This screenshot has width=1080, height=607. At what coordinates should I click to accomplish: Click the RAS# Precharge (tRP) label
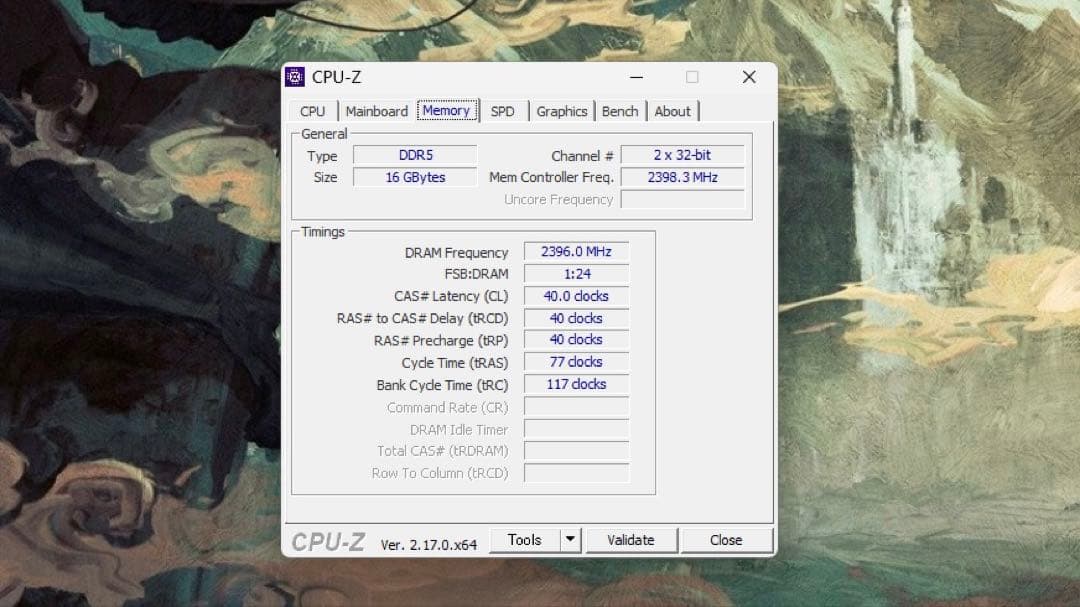click(441, 341)
